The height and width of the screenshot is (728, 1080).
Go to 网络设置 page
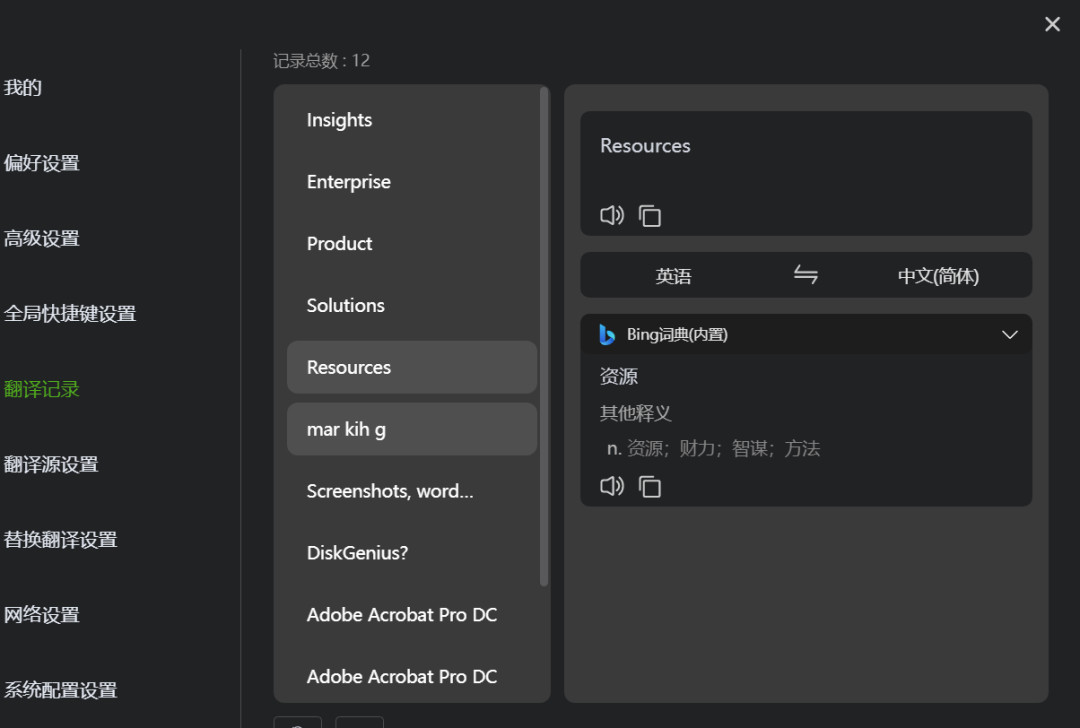click(x=41, y=614)
